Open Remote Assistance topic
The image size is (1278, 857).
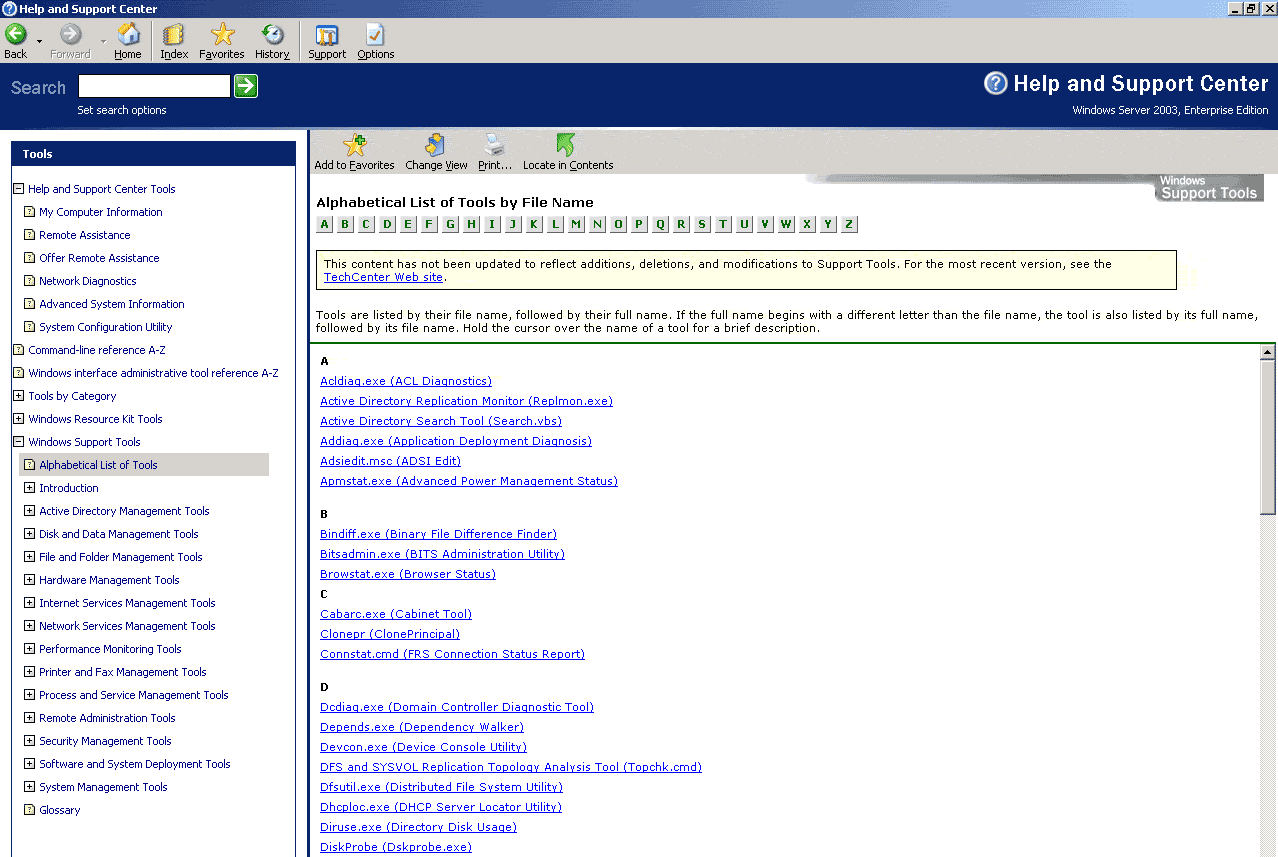(84, 235)
